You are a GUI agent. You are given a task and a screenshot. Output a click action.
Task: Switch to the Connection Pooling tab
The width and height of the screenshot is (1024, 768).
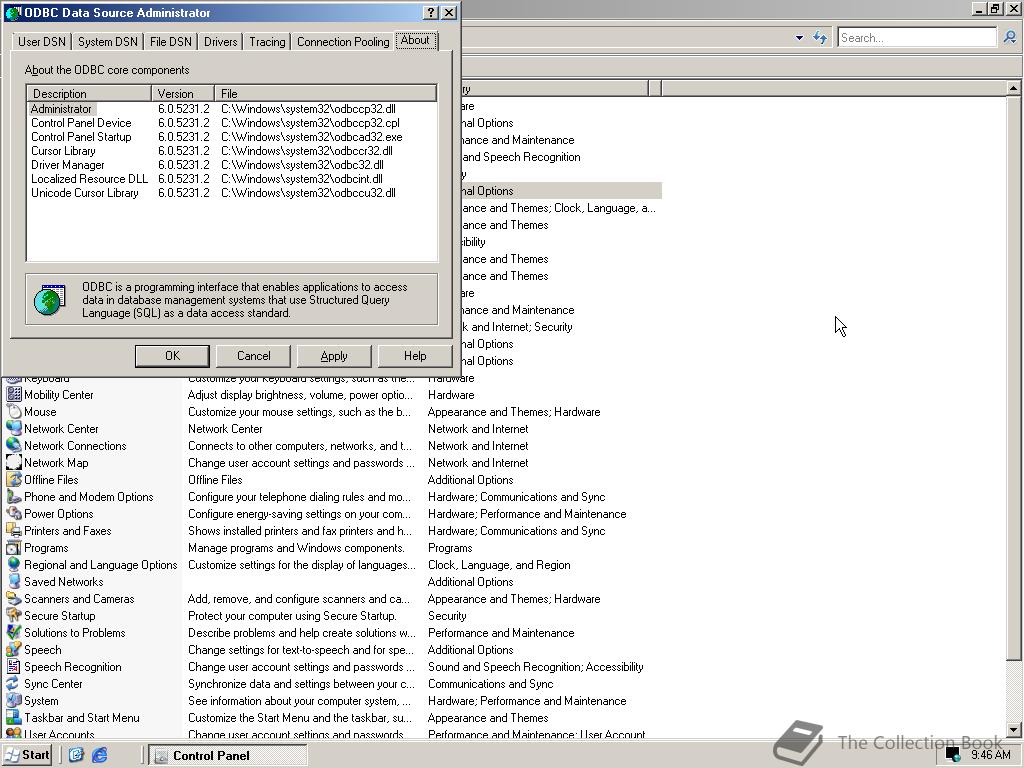343,42
